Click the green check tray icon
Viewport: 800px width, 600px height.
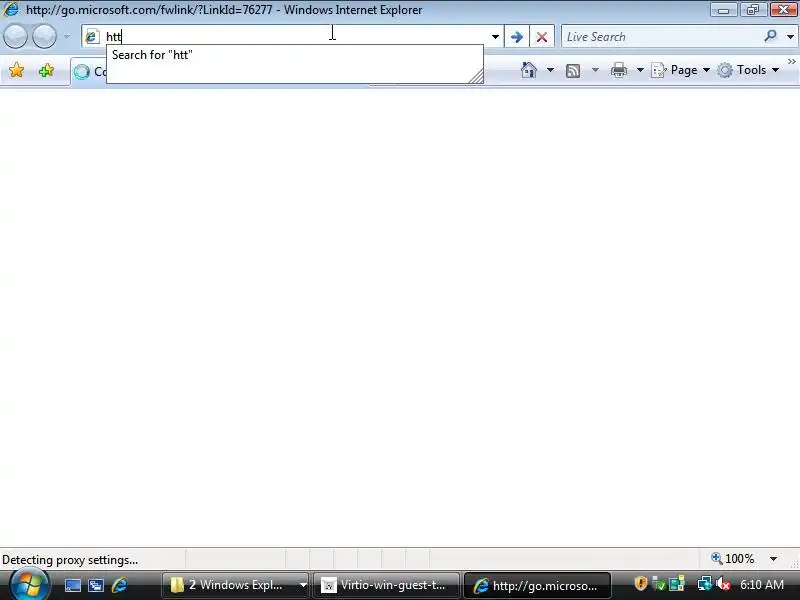[659, 584]
